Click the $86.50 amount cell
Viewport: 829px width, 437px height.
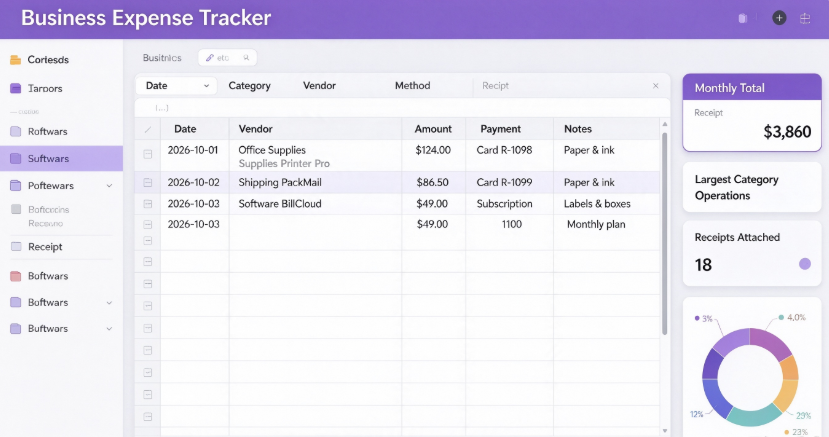pos(432,182)
